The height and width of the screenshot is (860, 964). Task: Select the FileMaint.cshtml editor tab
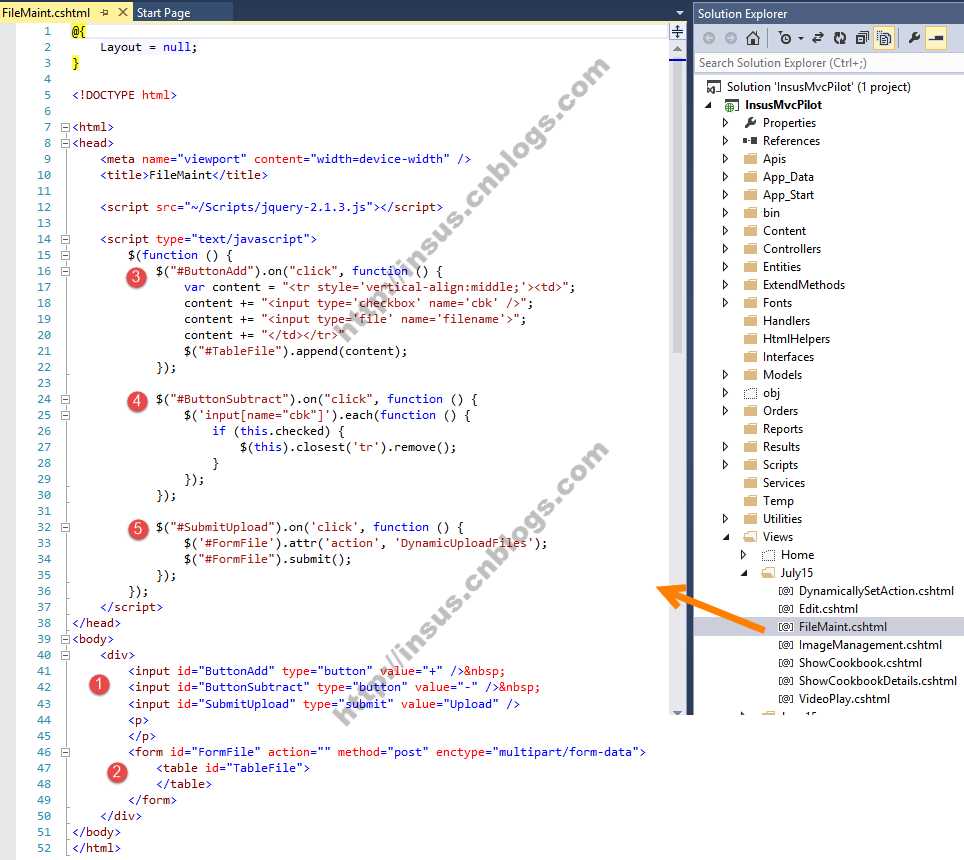46,13
